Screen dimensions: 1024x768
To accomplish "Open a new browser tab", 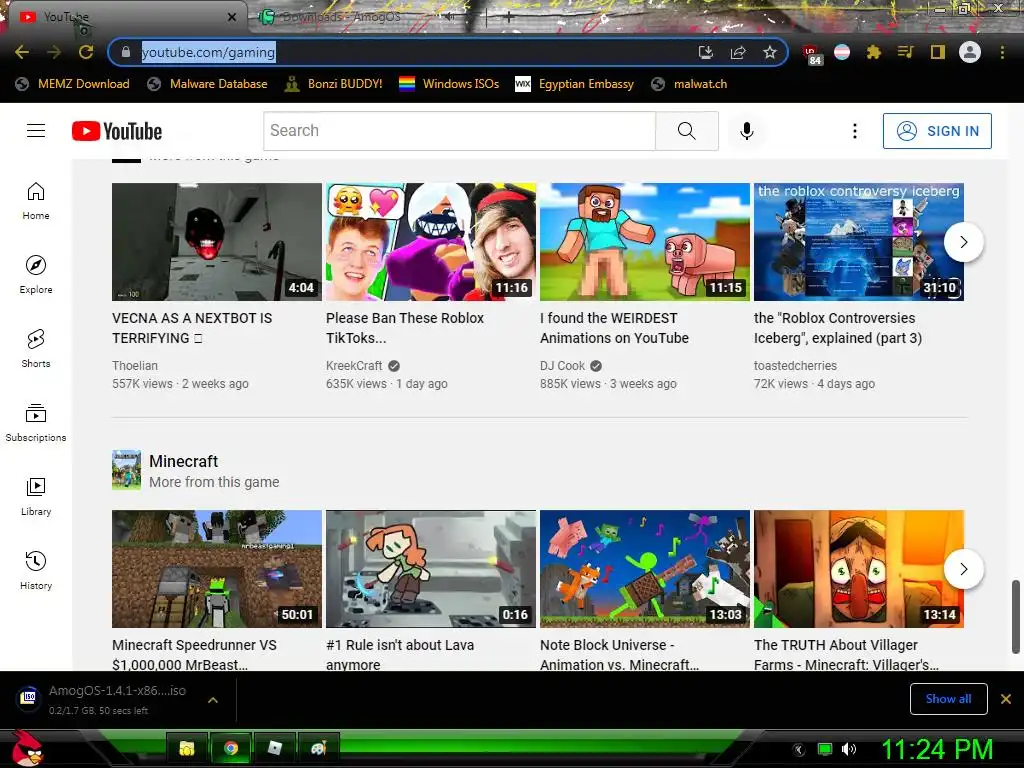I will click(x=508, y=18).
